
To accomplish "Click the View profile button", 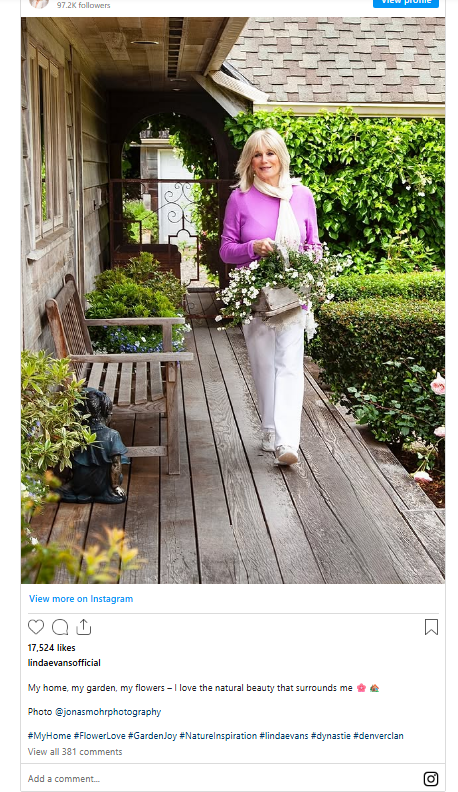I will pyautogui.click(x=406, y=3).
